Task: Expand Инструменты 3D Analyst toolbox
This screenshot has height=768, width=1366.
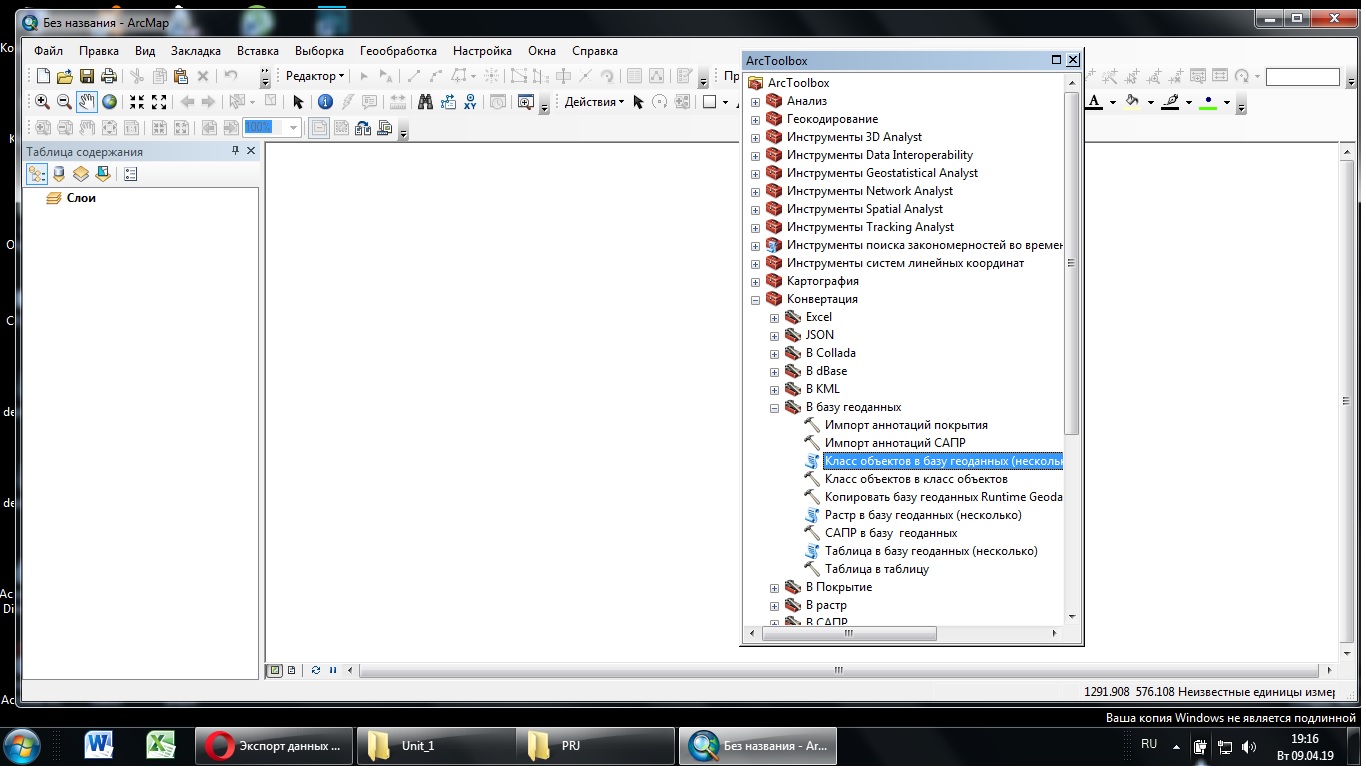Action: click(756, 138)
